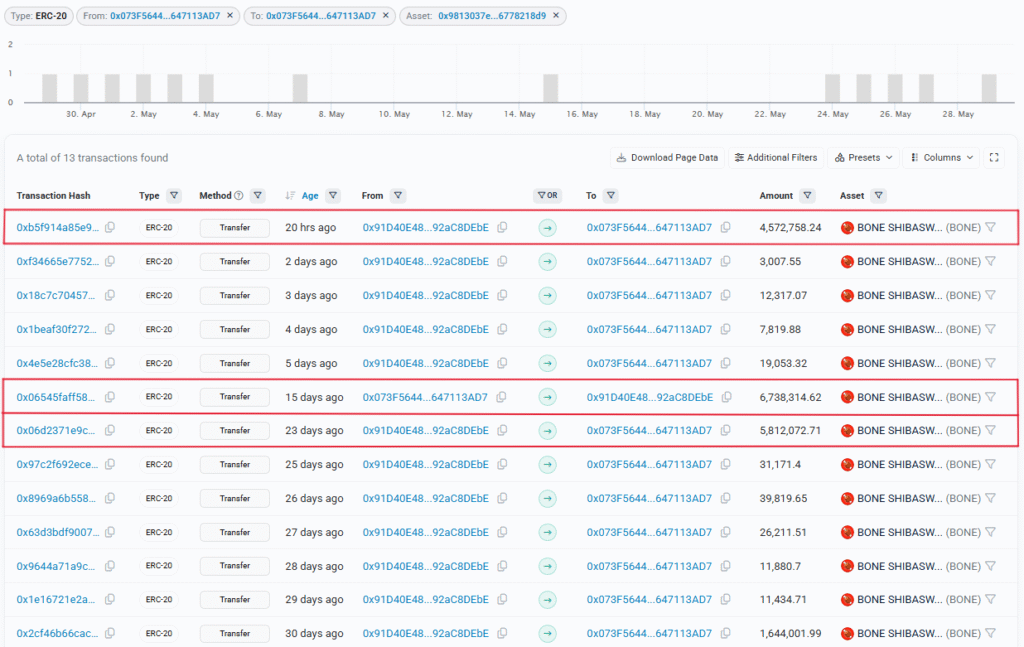Click asset address 0x9813037e in filter chip

[x=492, y=16]
